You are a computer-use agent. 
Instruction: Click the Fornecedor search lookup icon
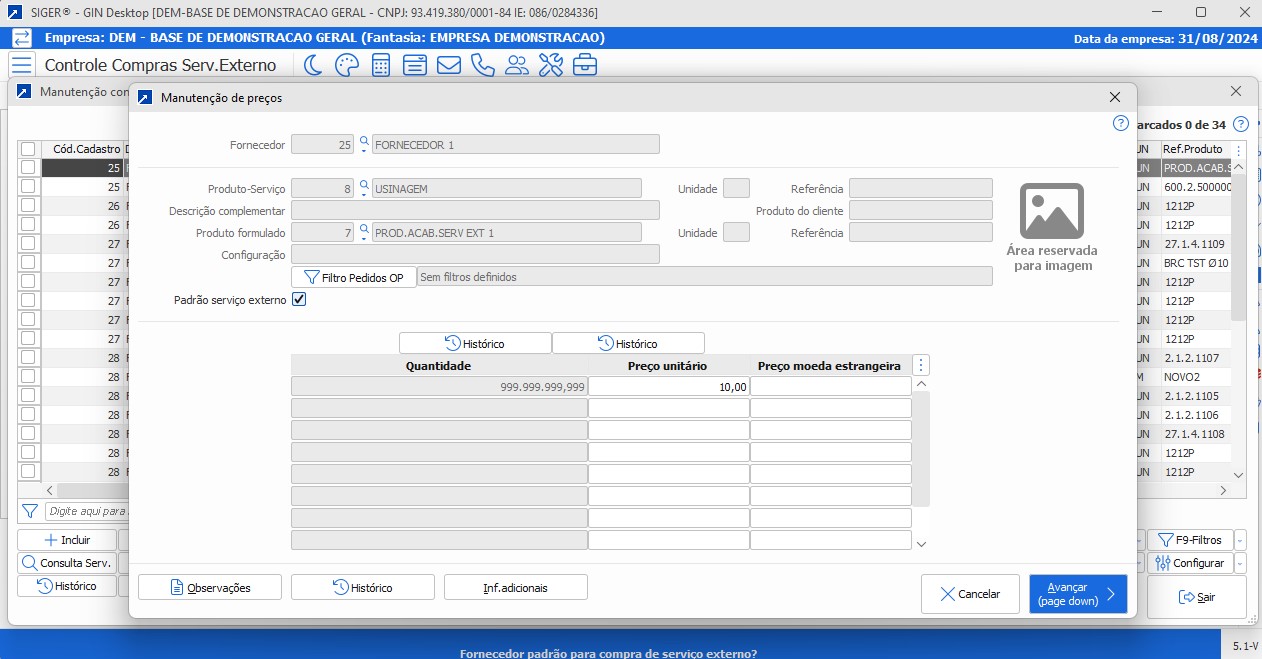[364, 144]
